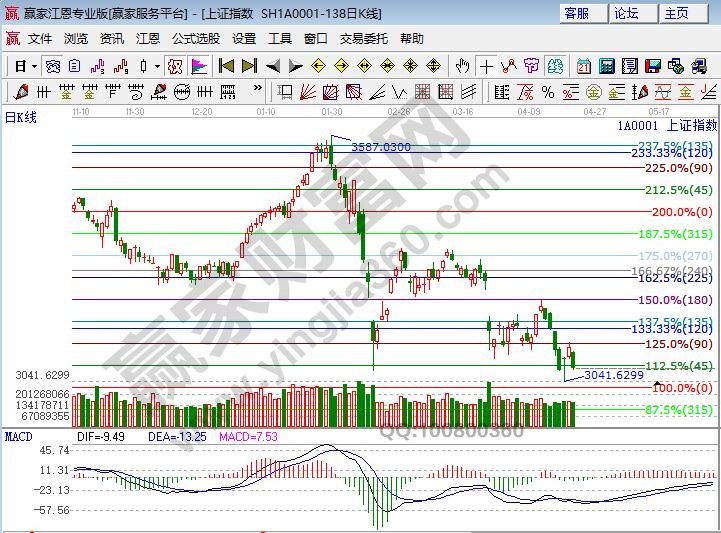The width and height of the screenshot is (721, 533).
Task: Select the hand pan tool
Action: coord(462,66)
